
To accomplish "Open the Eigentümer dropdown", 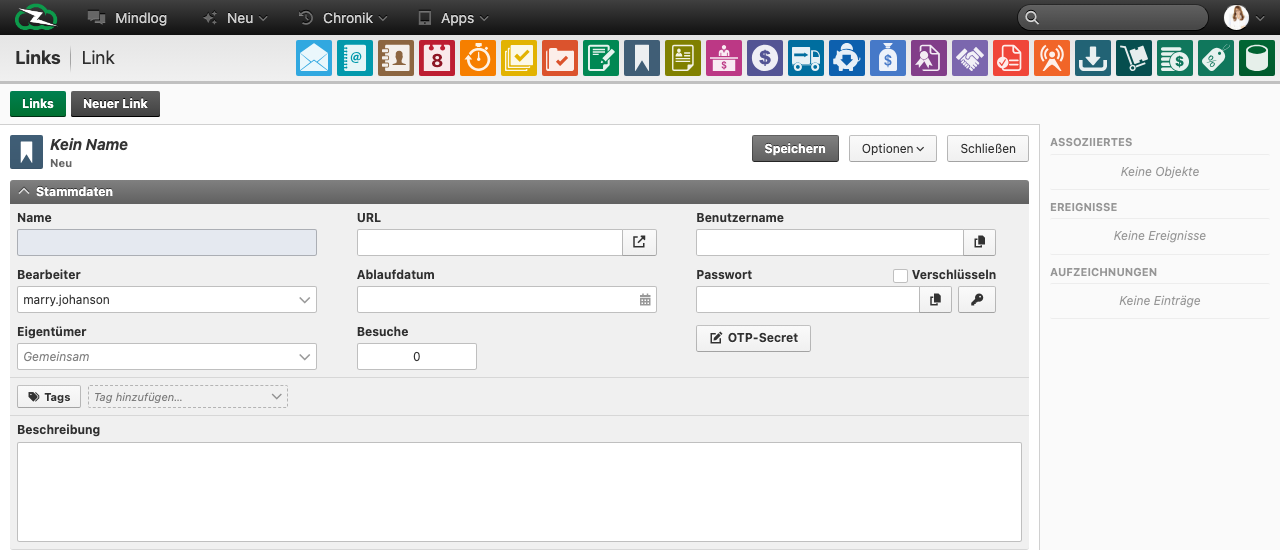I will point(167,356).
